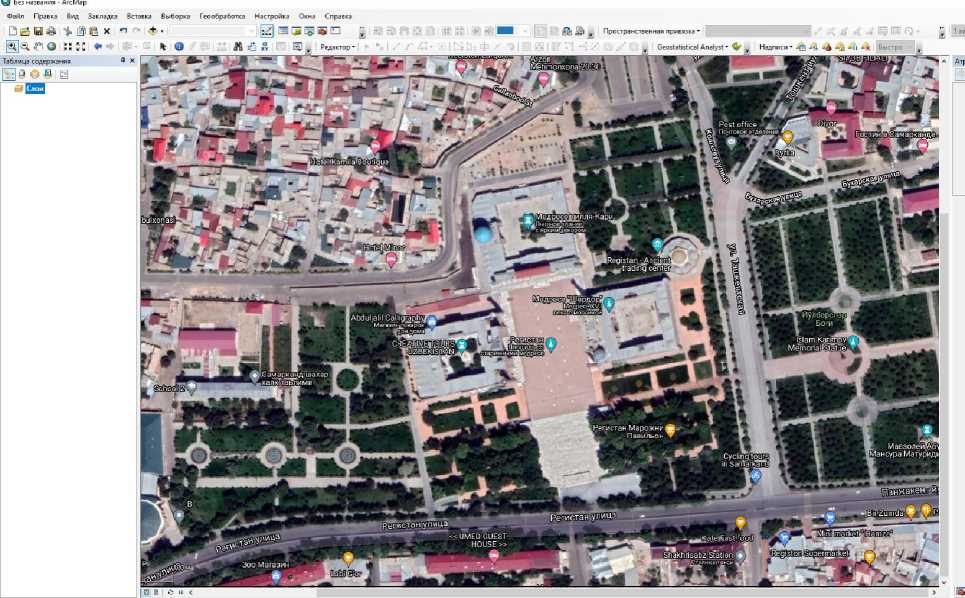Viewport: 965px width, 598px height.
Task: Click the Full Extent globe icon
Action: click(x=51, y=46)
